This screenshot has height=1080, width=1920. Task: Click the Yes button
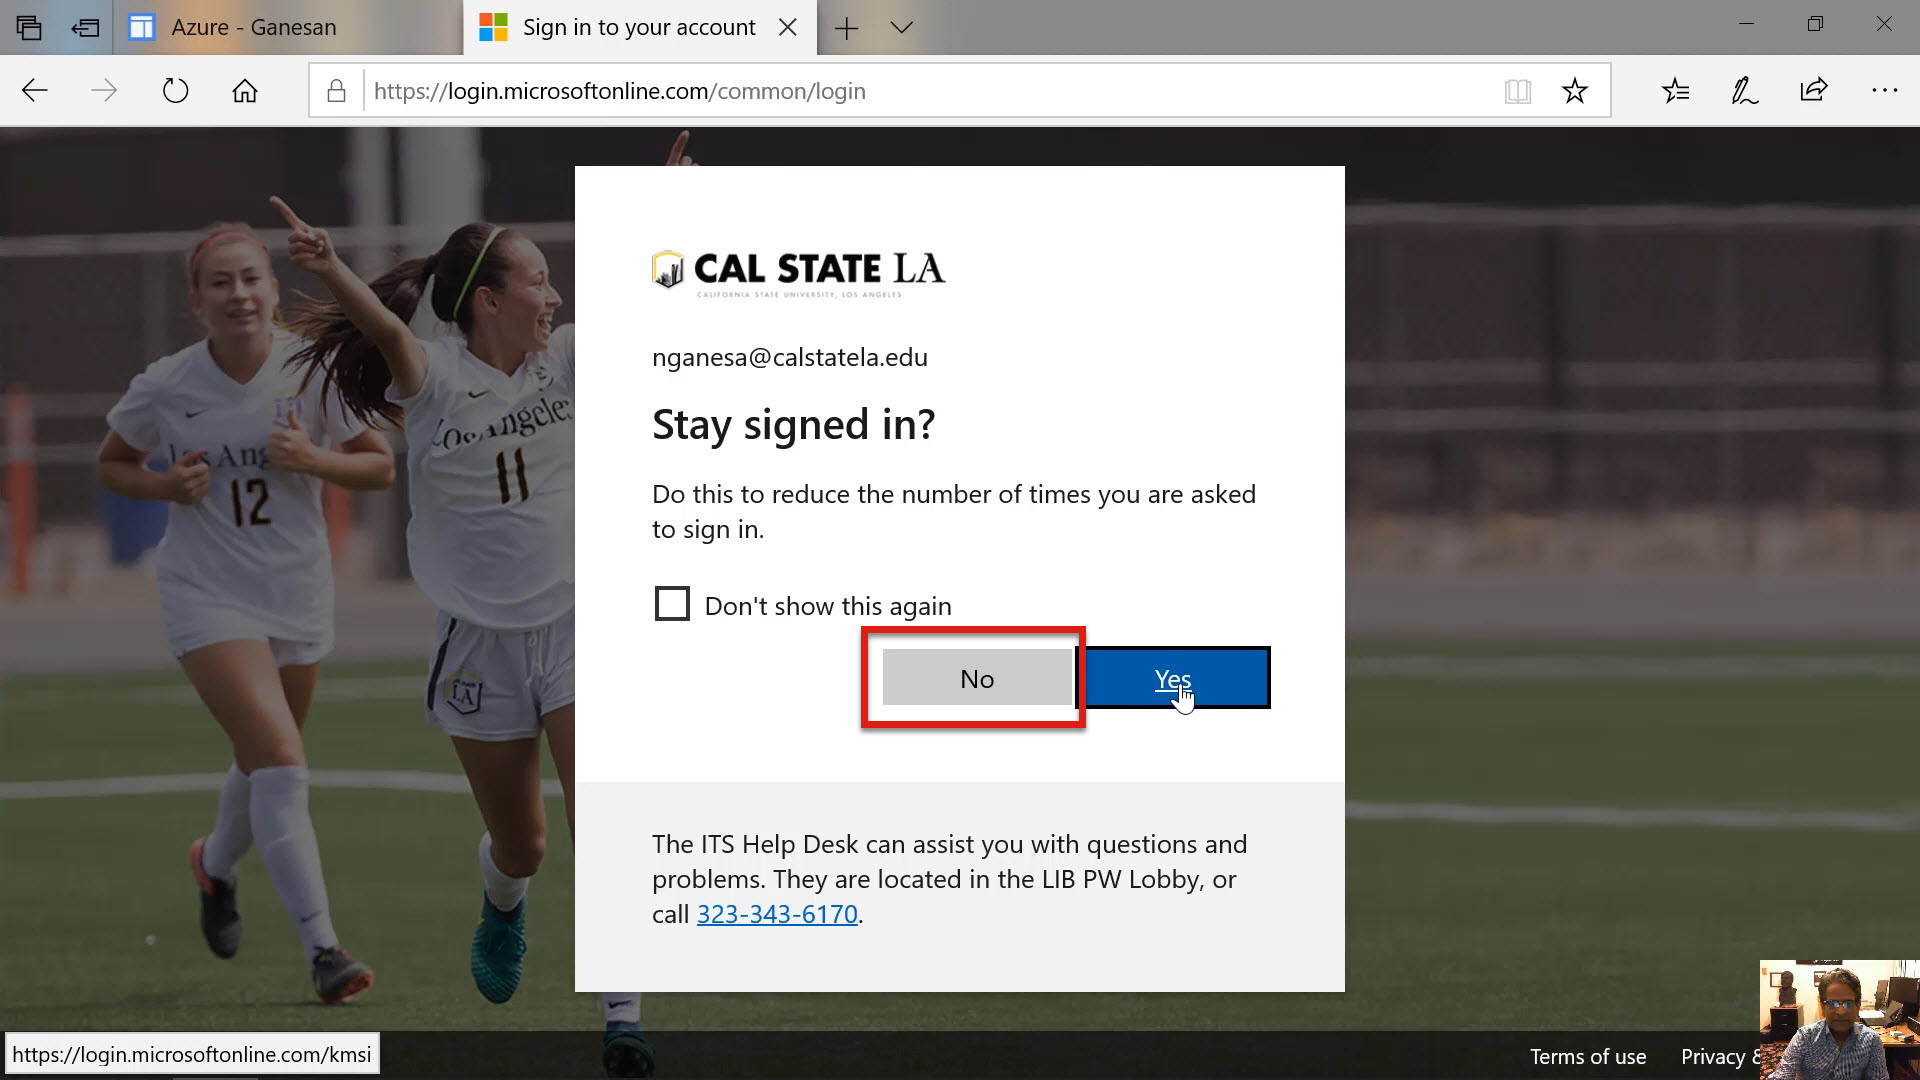click(1172, 678)
